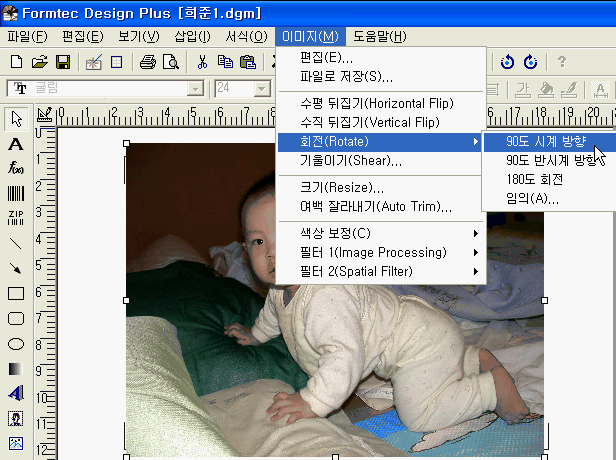This screenshot has width=616, height=460.
Task: Select the arrow line drawing tool
Action: tap(16, 268)
